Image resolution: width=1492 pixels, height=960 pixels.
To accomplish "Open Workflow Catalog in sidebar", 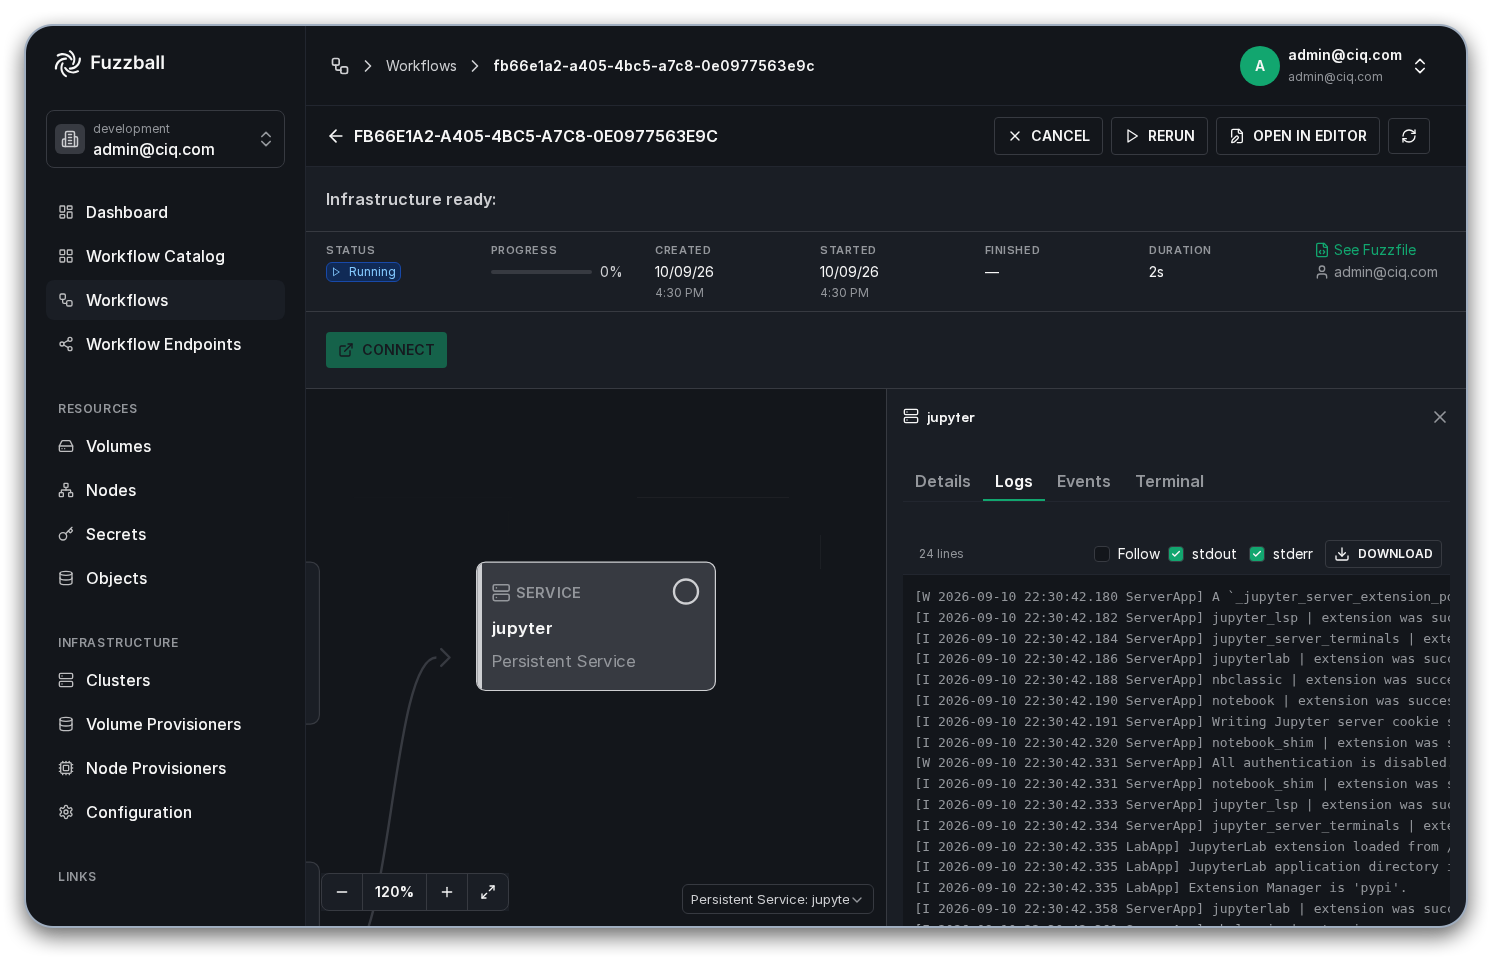I will (x=165, y=256).
